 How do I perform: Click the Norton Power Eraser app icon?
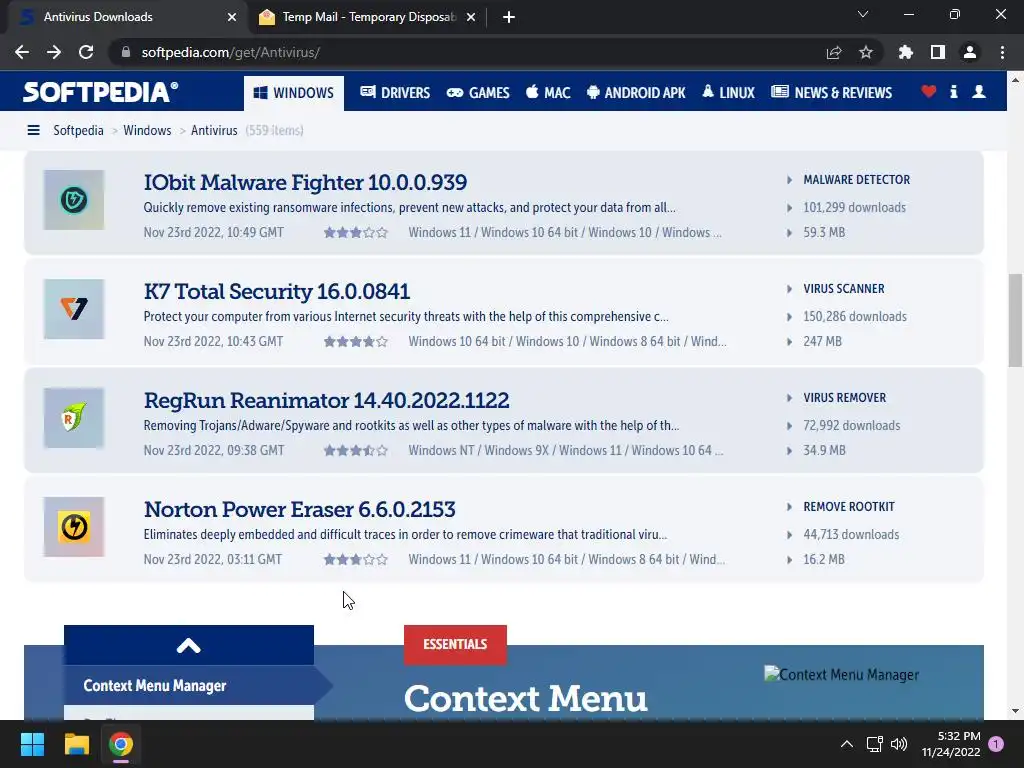74,527
